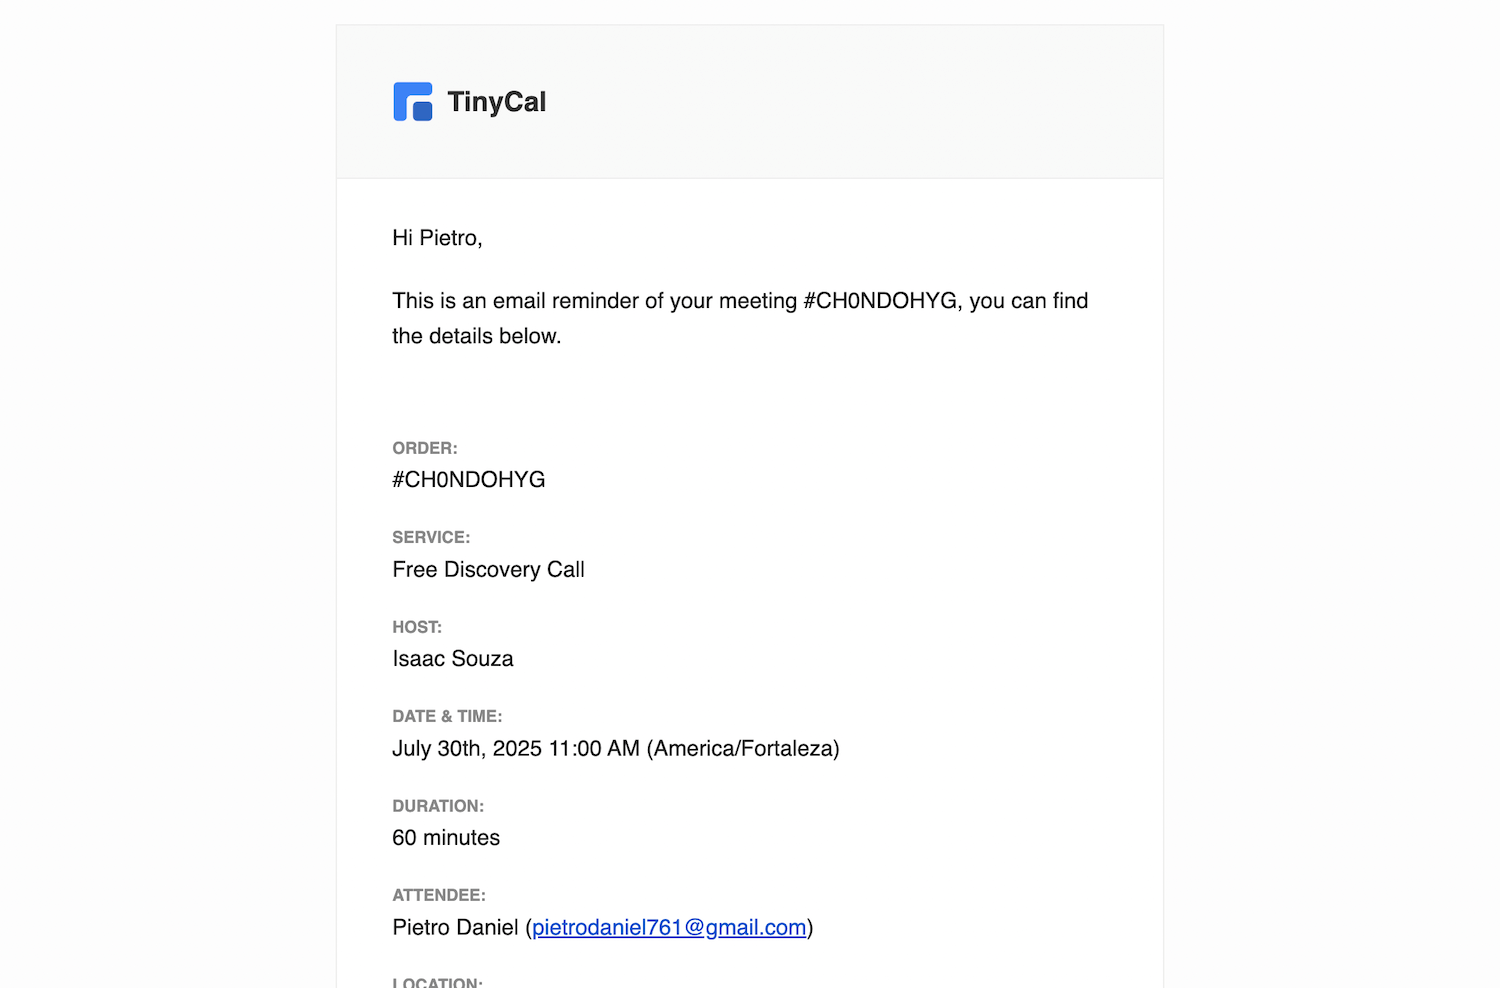Click the meeting code in the reminder sentence
The width and height of the screenshot is (1500, 988).
pos(880,301)
